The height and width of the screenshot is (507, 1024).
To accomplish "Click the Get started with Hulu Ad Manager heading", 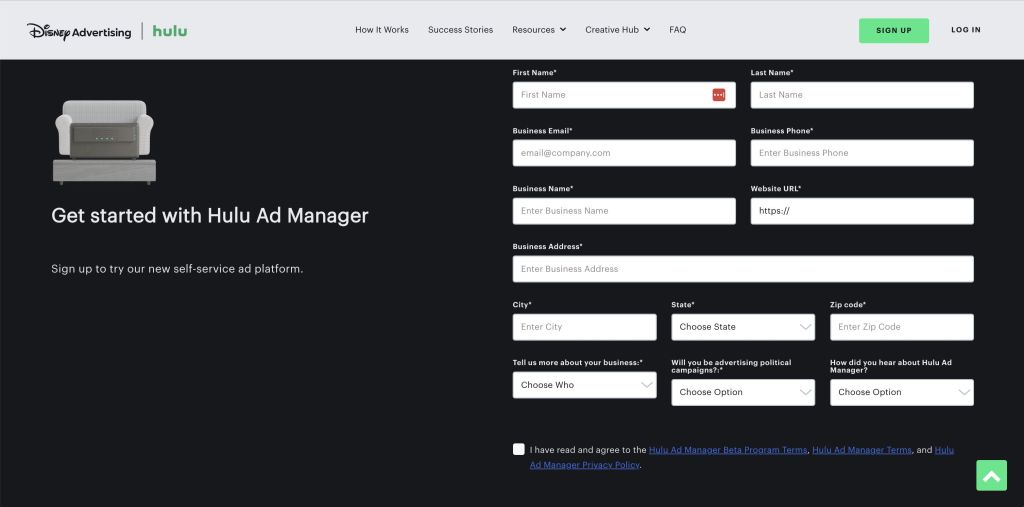I will (x=210, y=216).
